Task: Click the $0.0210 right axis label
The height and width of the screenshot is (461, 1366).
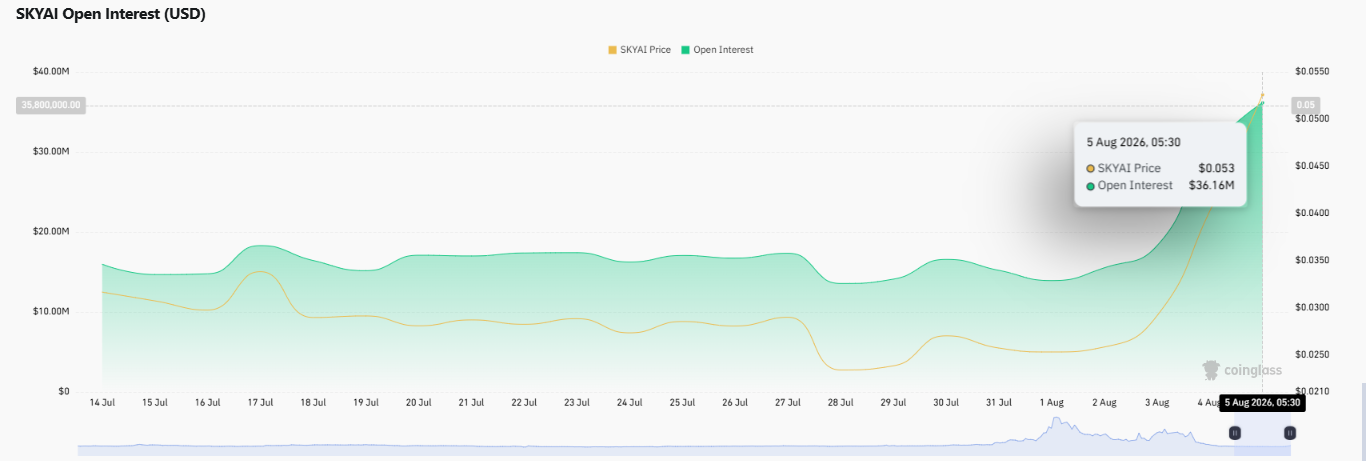Action: (x=1311, y=391)
